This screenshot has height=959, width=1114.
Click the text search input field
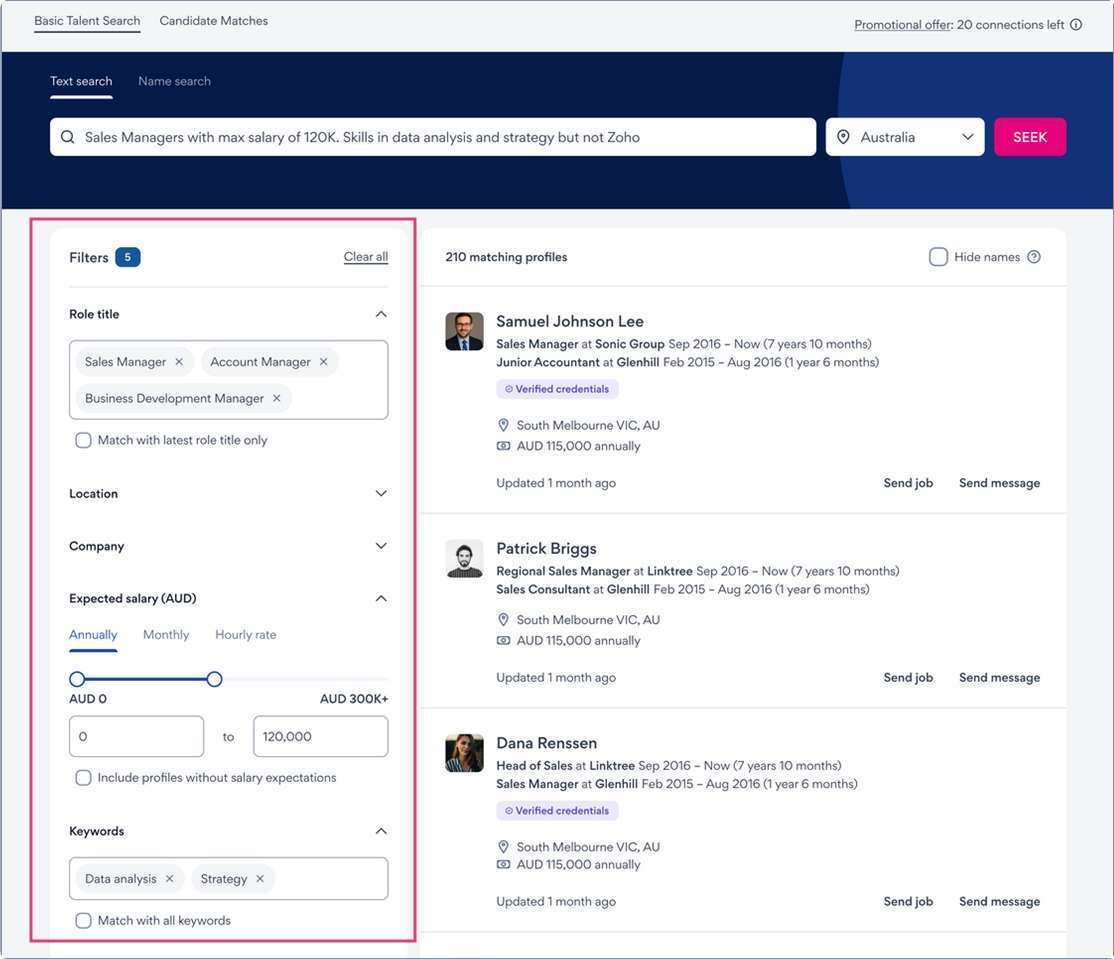[x=433, y=137]
